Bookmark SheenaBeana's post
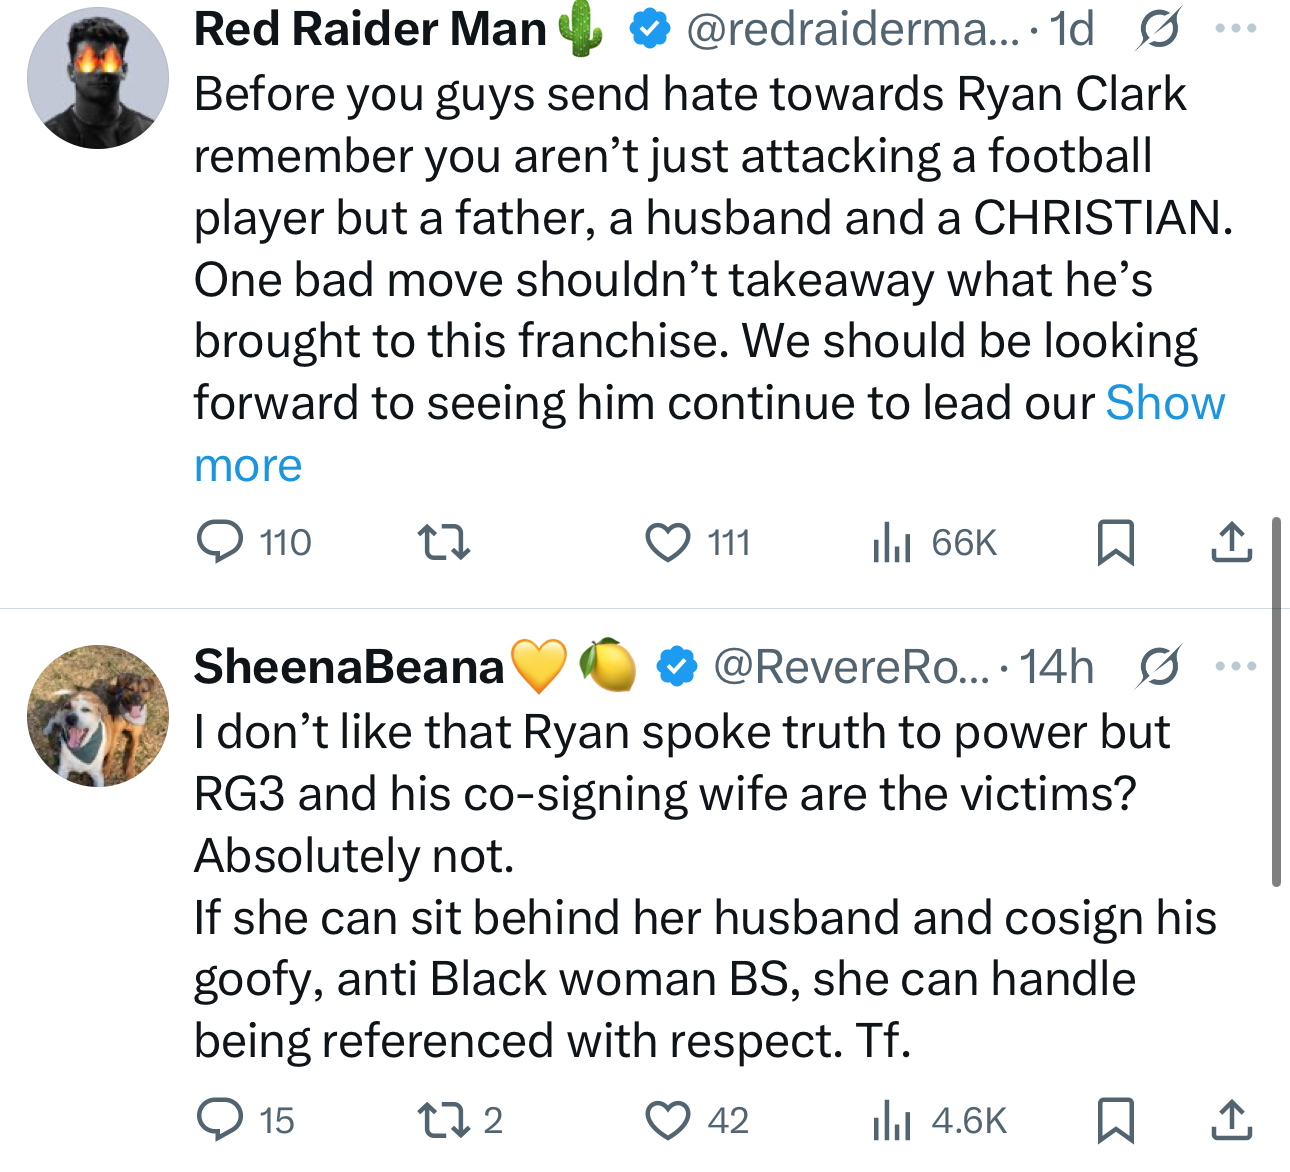1290x1172 pixels. tap(1117, 1121)
